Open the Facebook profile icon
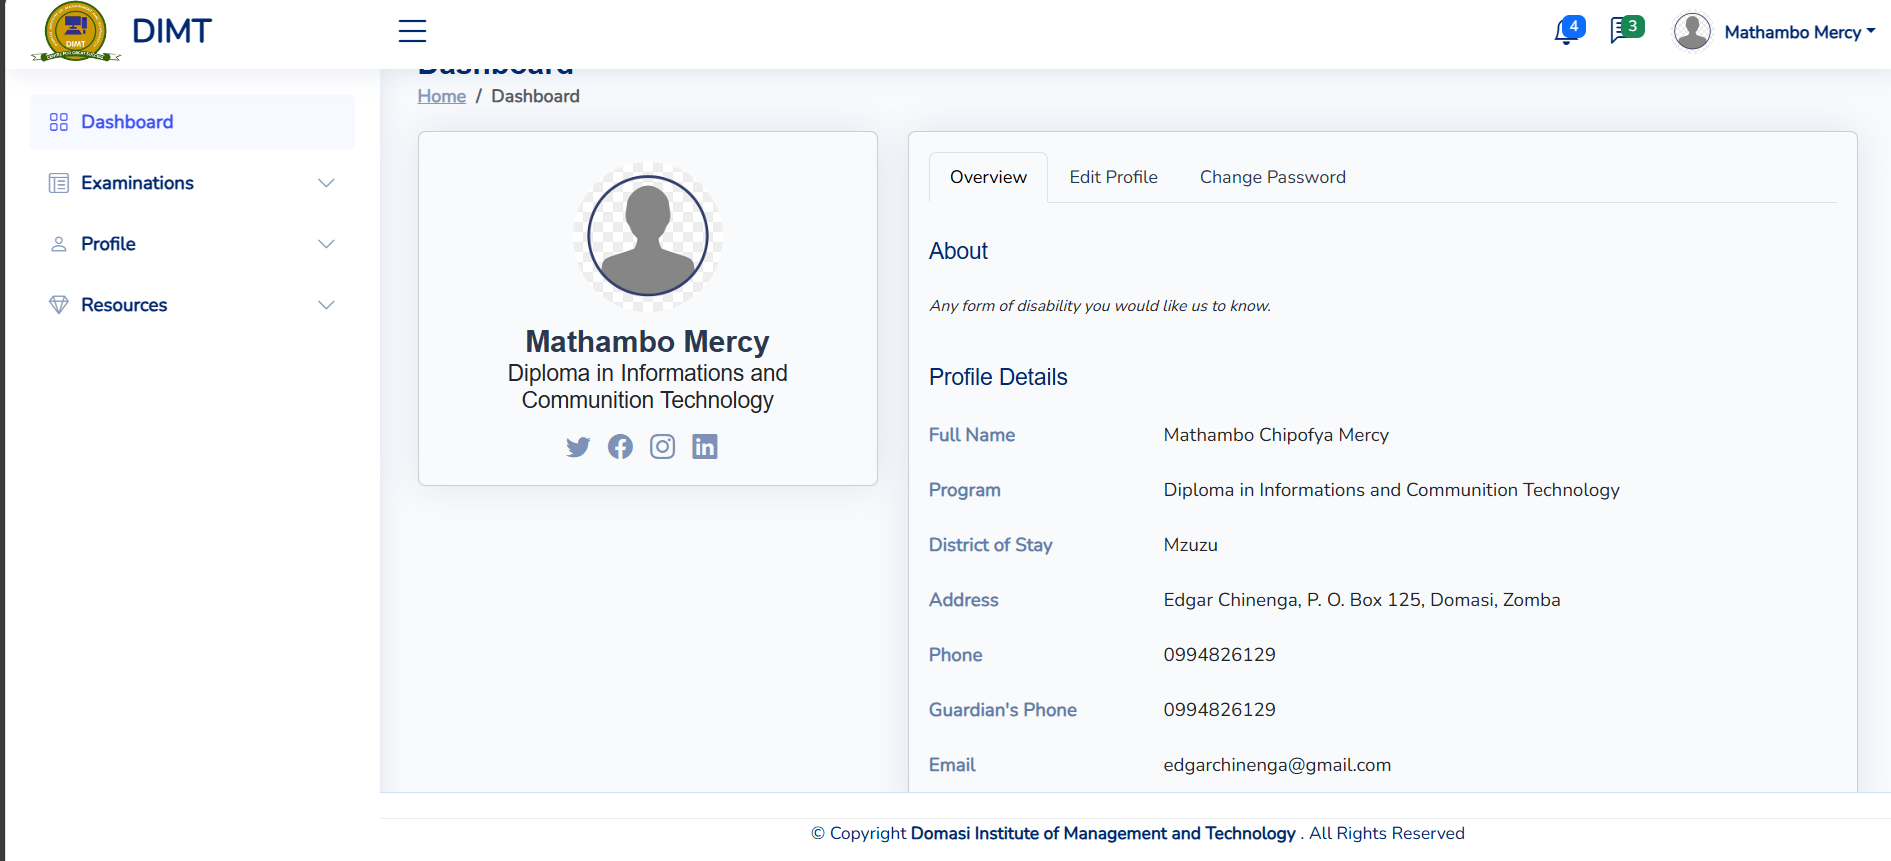Screen dimensions: 1891x861 pos(620,447)
